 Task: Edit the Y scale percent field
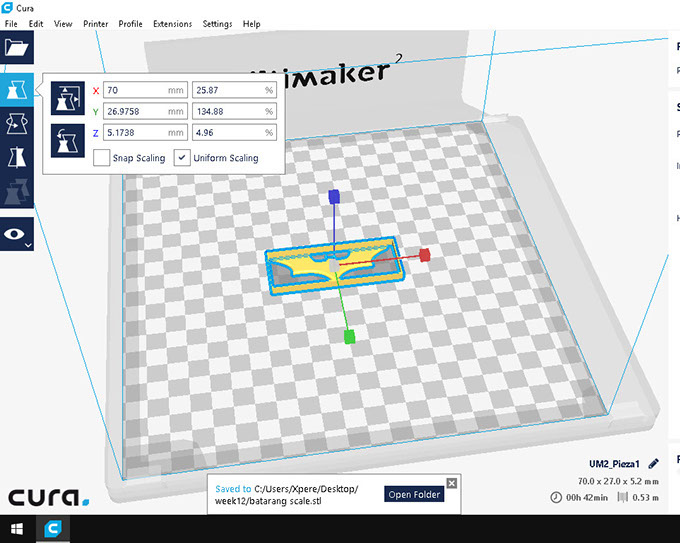click(234, 111)
